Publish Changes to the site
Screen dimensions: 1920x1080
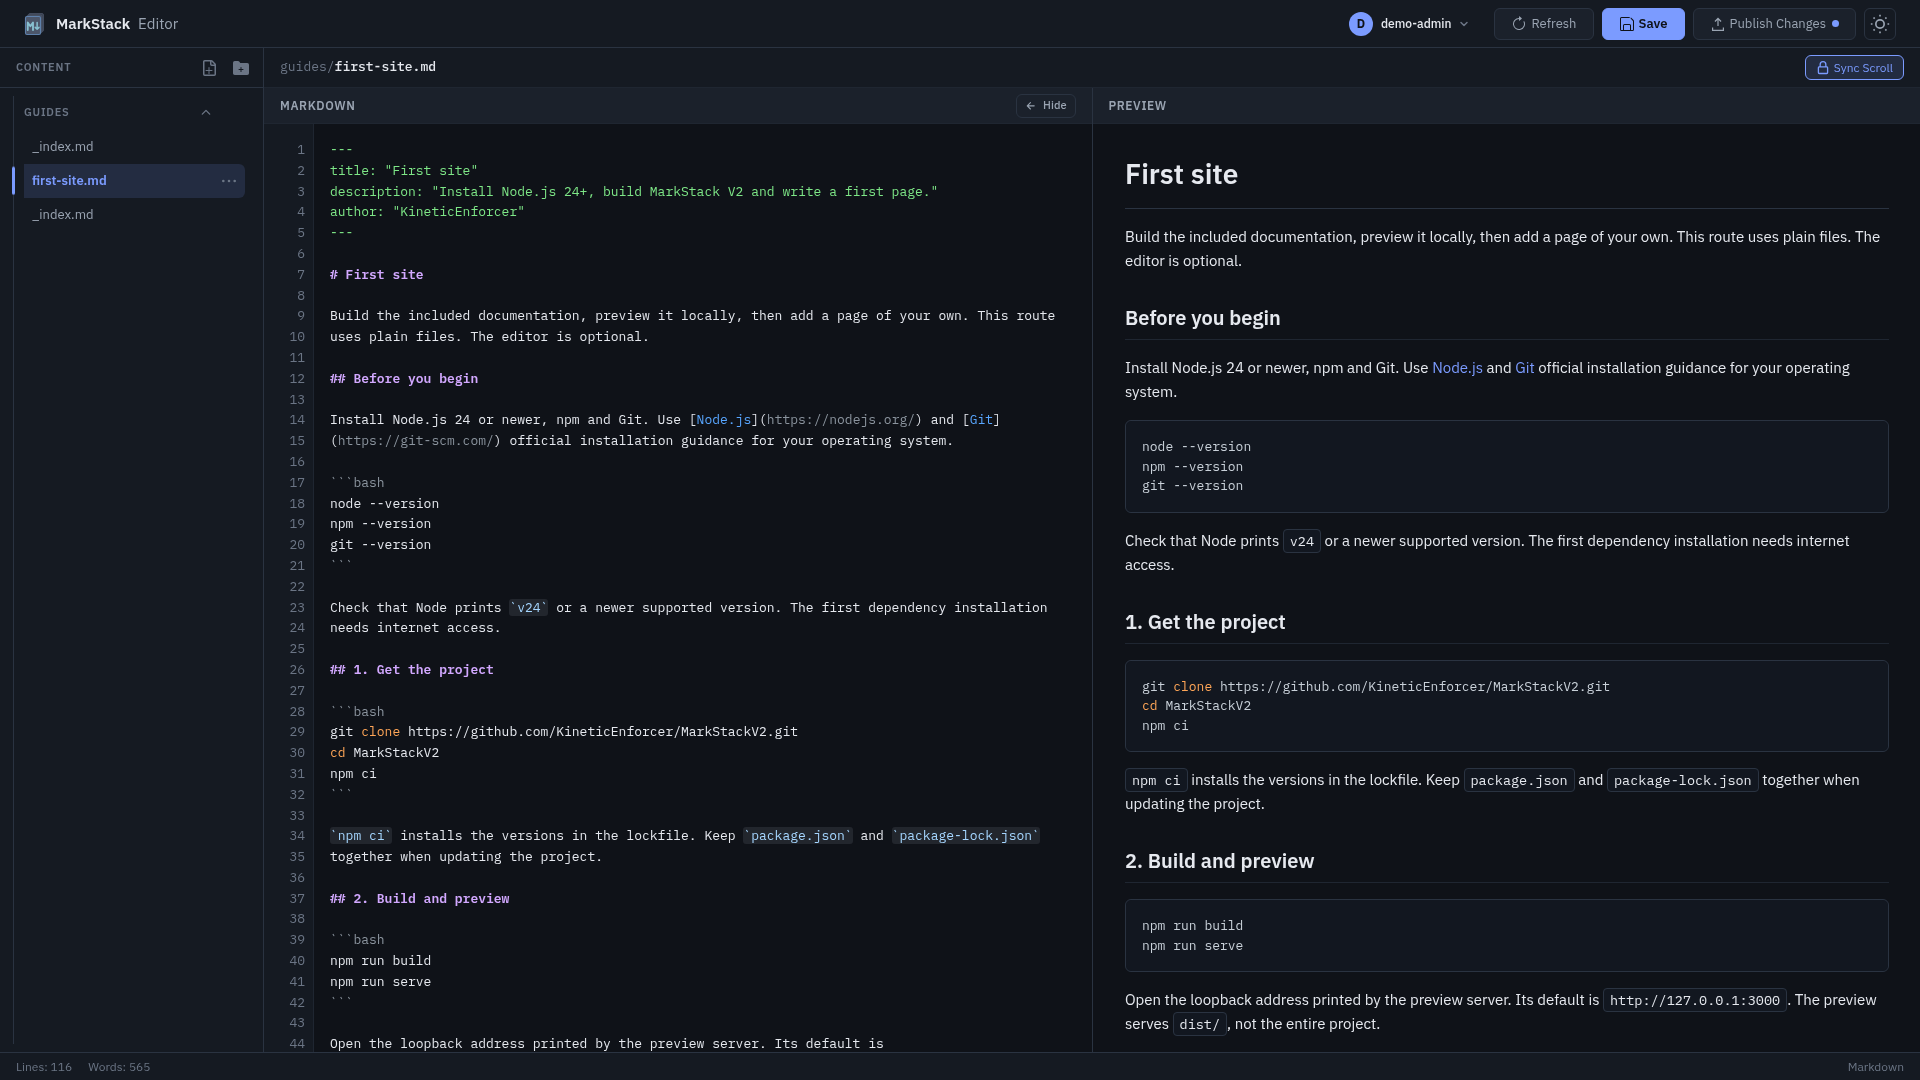pos(1774,24)
